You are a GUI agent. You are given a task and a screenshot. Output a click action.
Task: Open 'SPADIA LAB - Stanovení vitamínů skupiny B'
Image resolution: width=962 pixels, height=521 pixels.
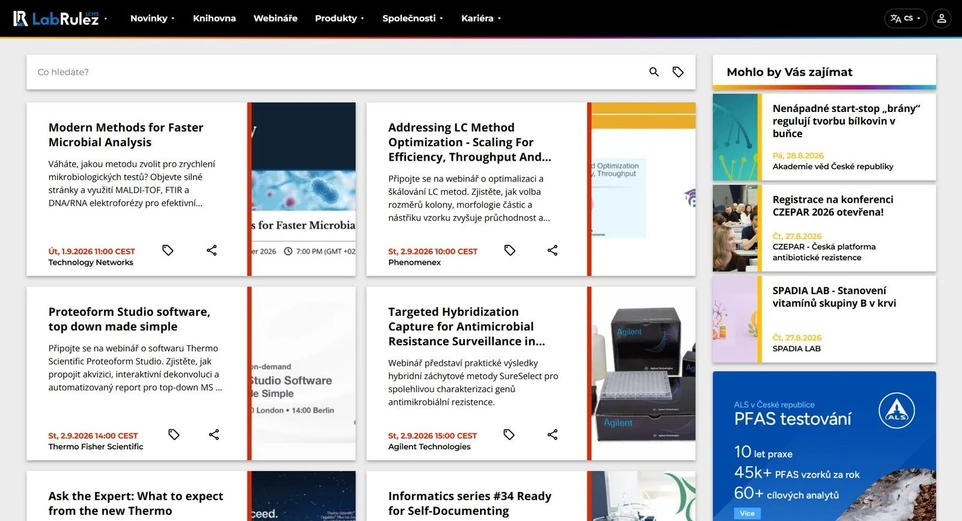click(834, 297)
